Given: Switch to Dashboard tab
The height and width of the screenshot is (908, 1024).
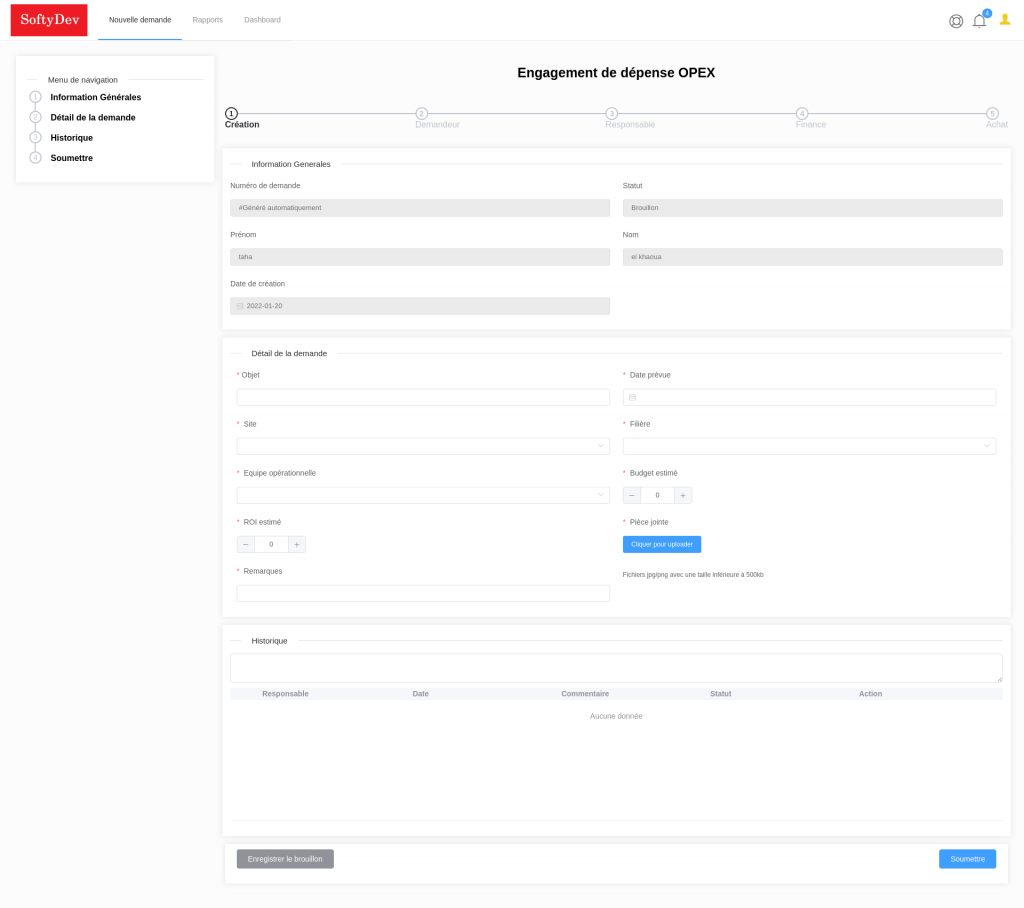Looking at the screenshot, I should [x=263, y=20].
